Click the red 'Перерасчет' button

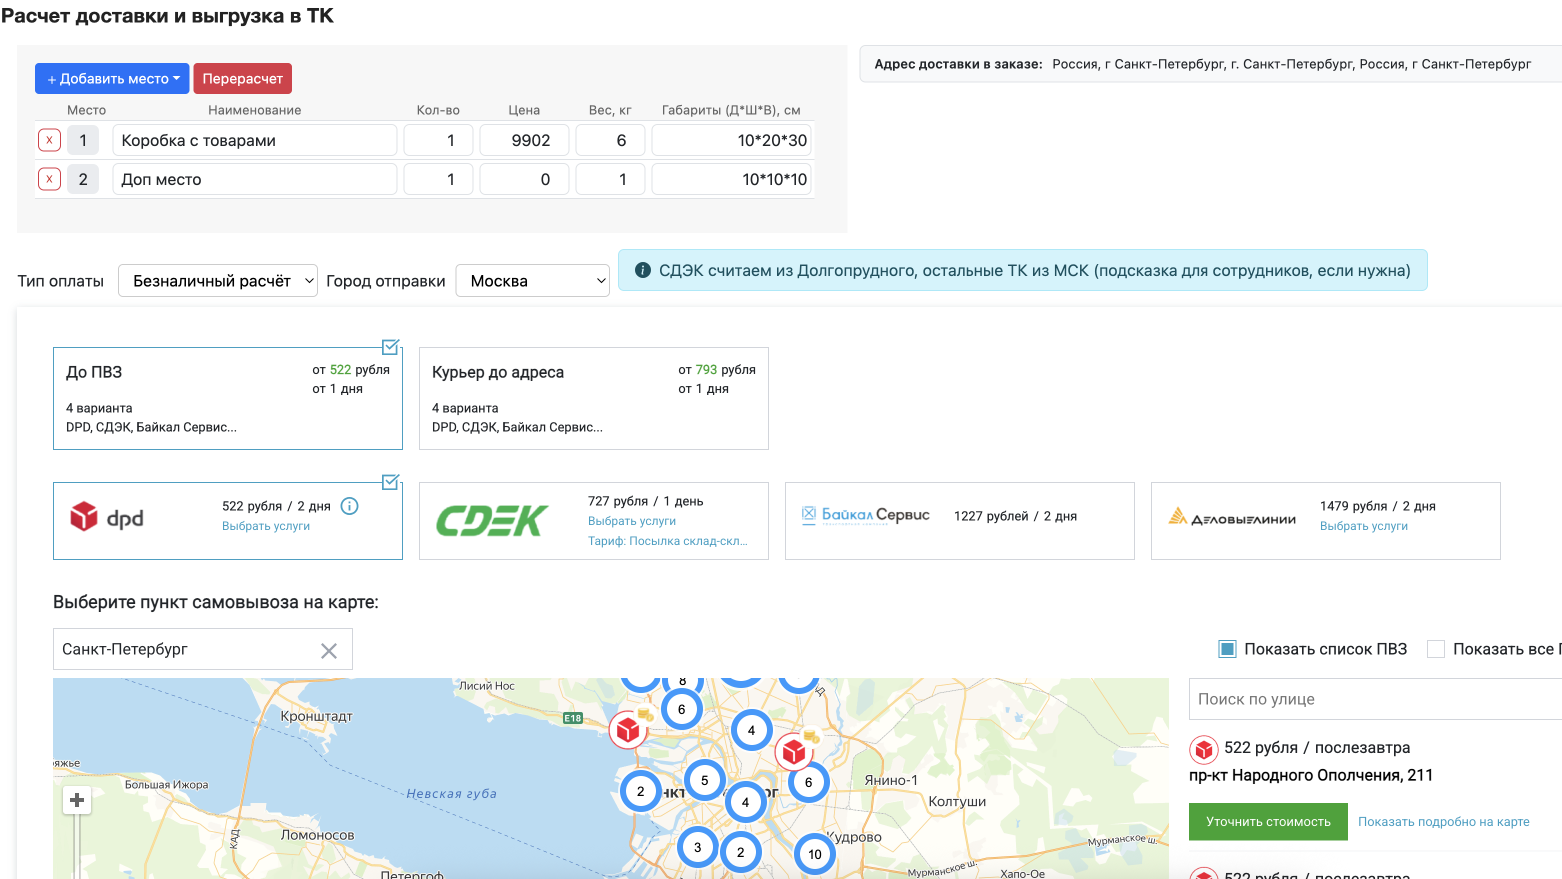pos(242,79)
